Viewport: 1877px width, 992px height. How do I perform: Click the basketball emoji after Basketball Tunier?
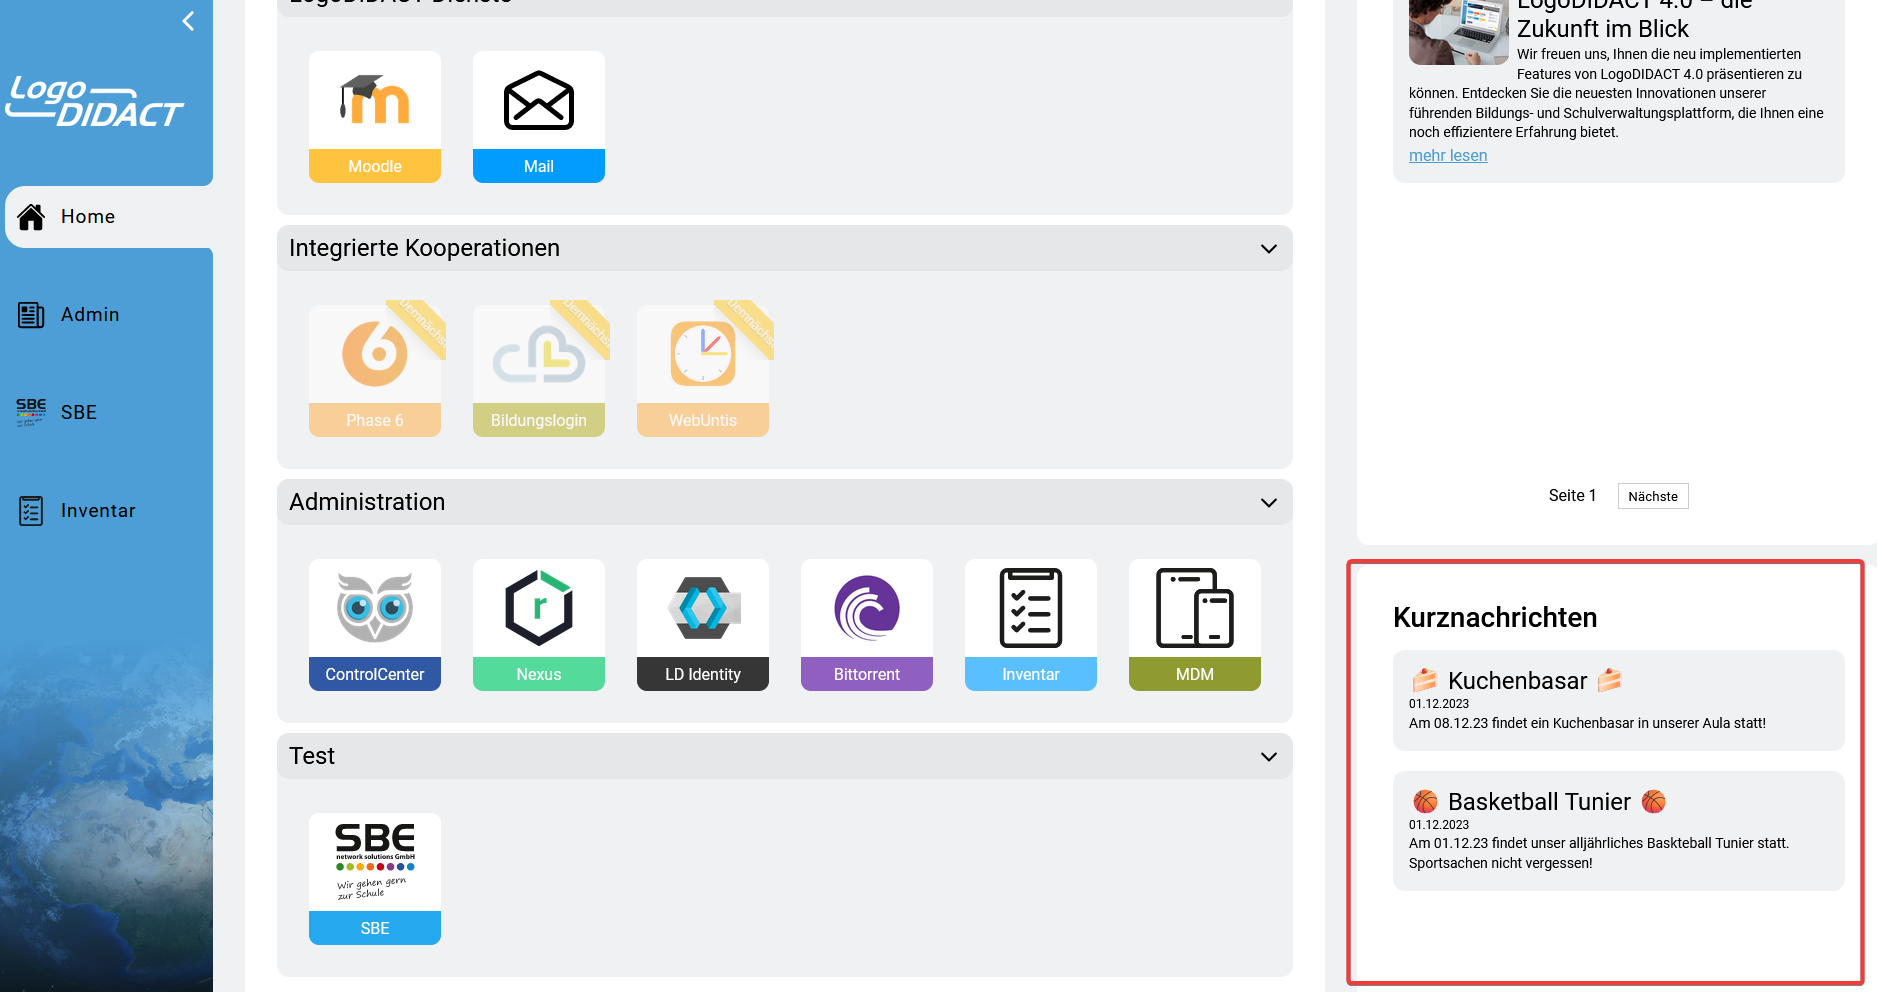1654,801
